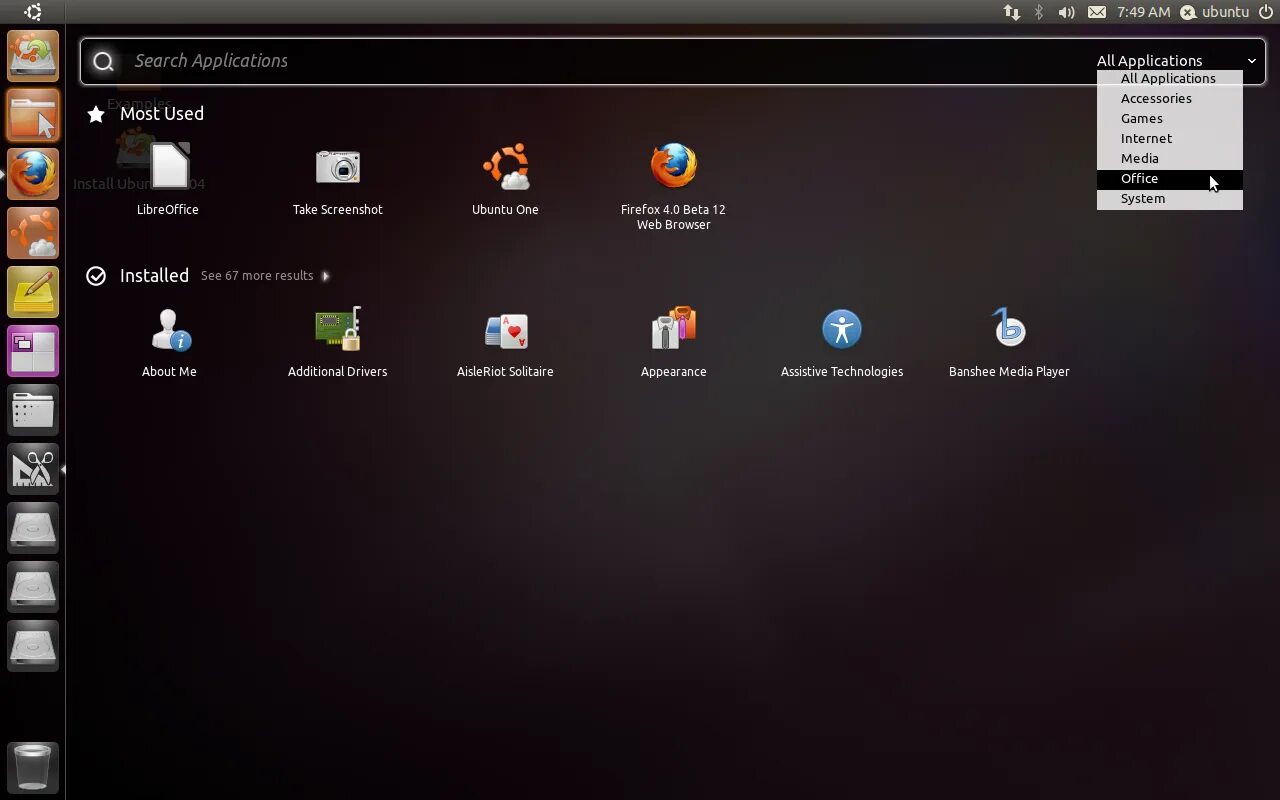This screenshot has width=1280, height=800.
Task: Open the Appearance settings app
Action: click(673, 342)
